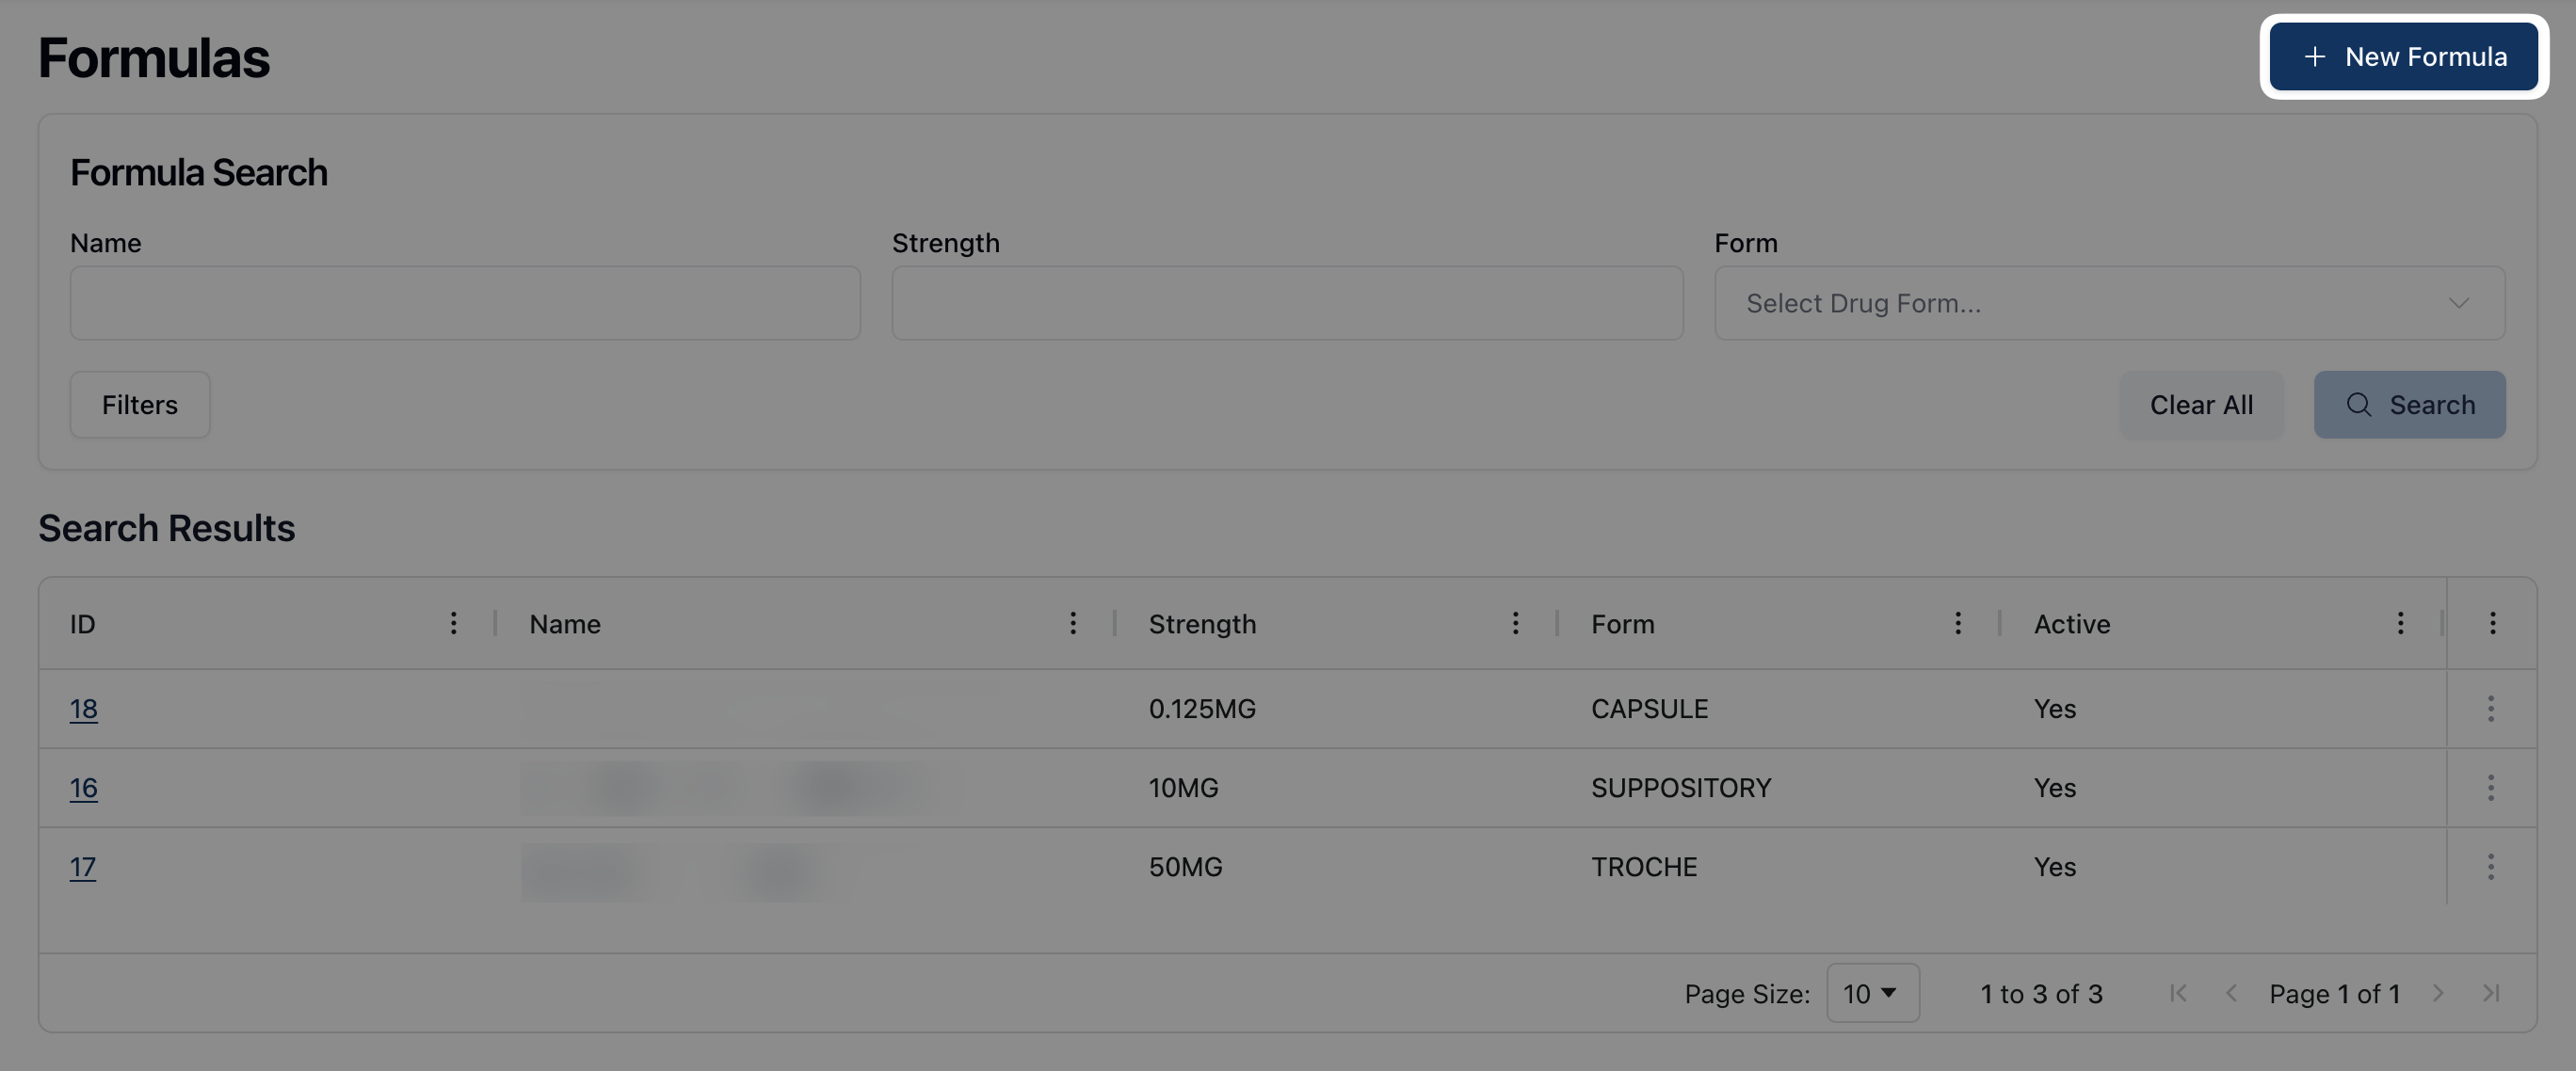Focus the Strength search field
This screenshot has height=1071, width=2576.
[x=1287, y=303]
